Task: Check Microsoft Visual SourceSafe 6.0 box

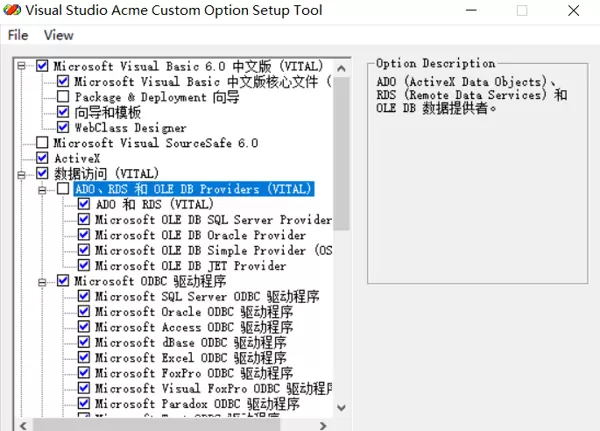Action: point(42,143)
